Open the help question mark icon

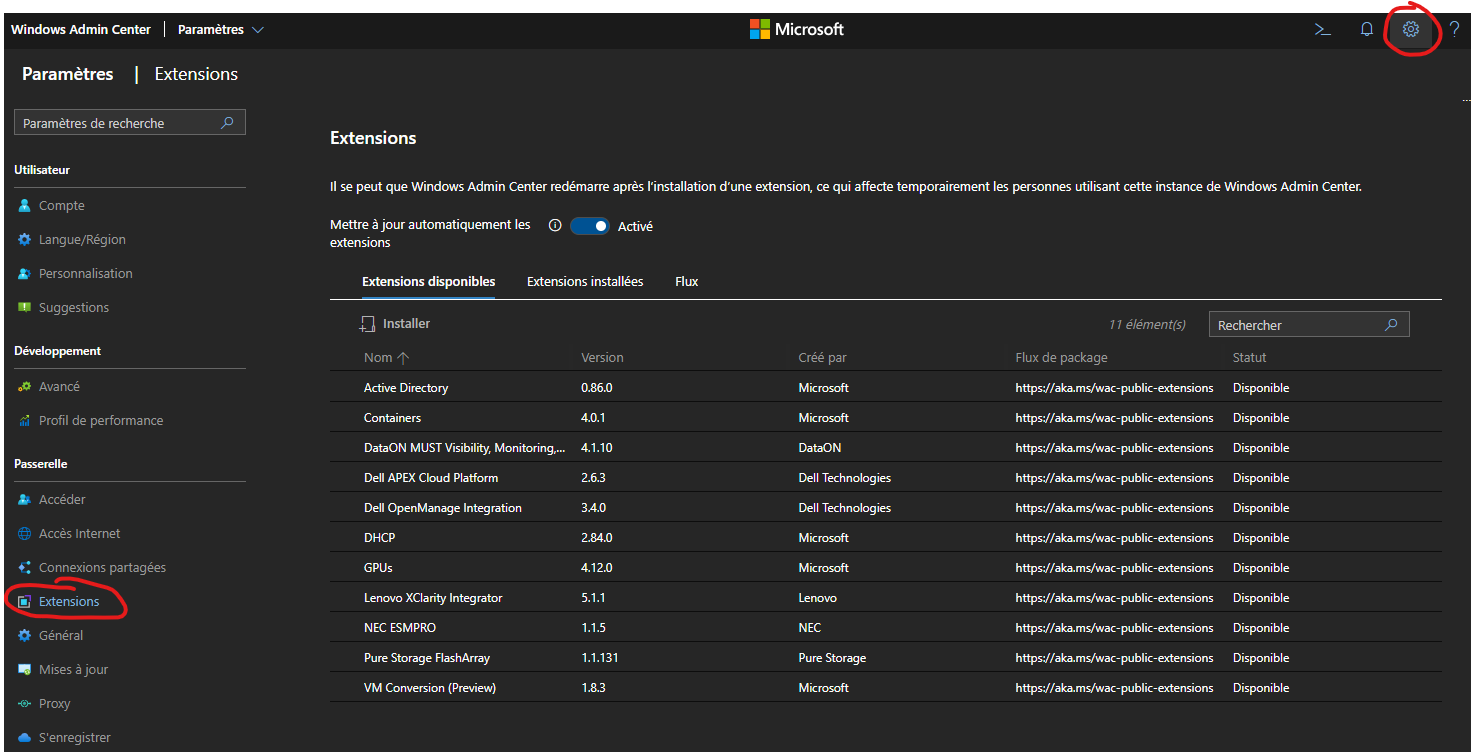pyautogui.click(x=1455, y=29)
